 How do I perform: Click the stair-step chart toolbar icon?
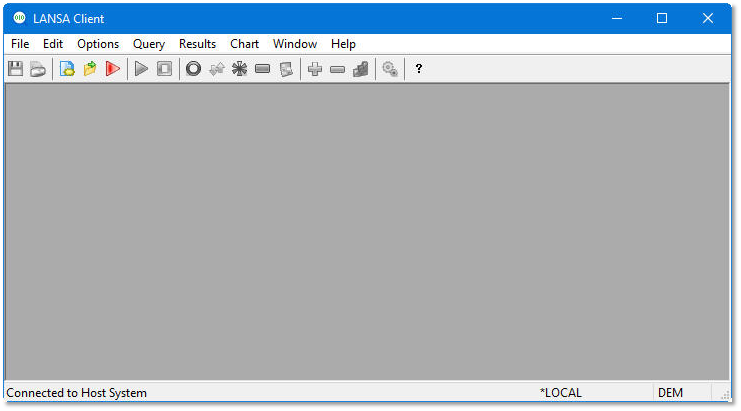click(361, 69)
